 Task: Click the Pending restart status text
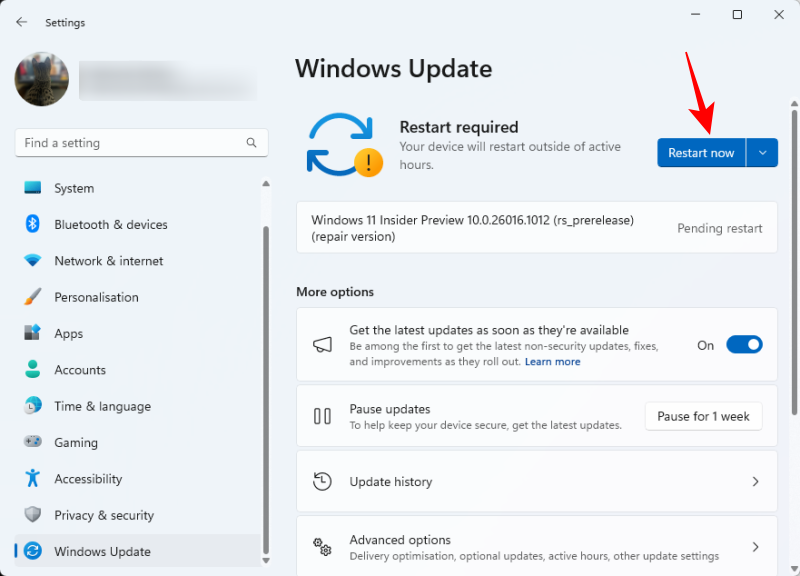pyautogui.click(x=719, y=228)
